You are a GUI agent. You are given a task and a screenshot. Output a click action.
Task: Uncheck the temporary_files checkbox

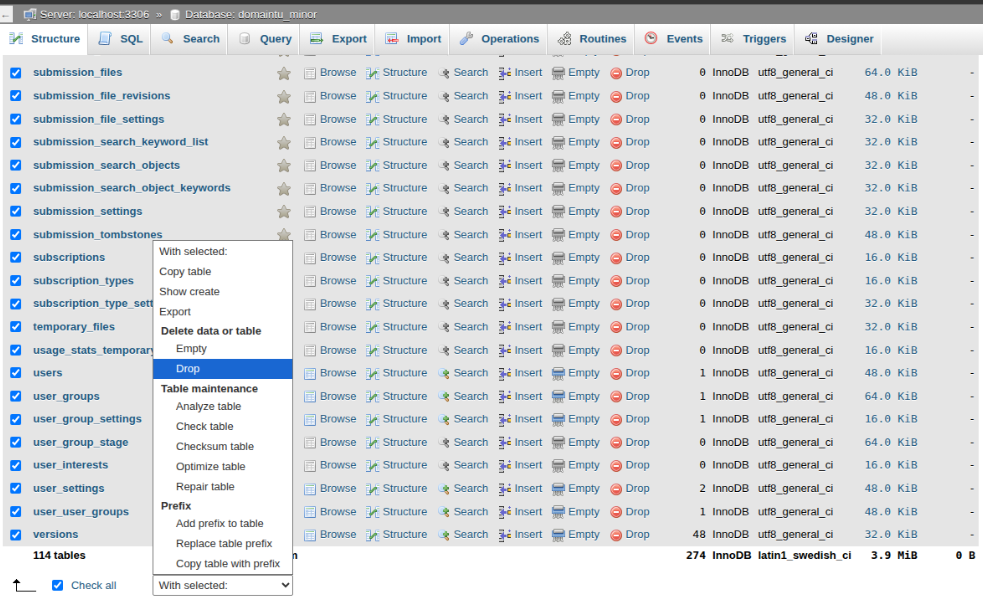click(x=16, y=327)
